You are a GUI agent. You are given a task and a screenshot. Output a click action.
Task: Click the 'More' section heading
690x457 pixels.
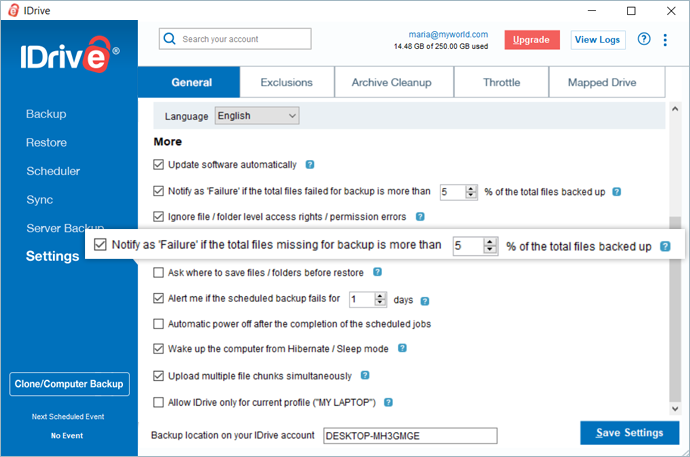tap(168, 142)
